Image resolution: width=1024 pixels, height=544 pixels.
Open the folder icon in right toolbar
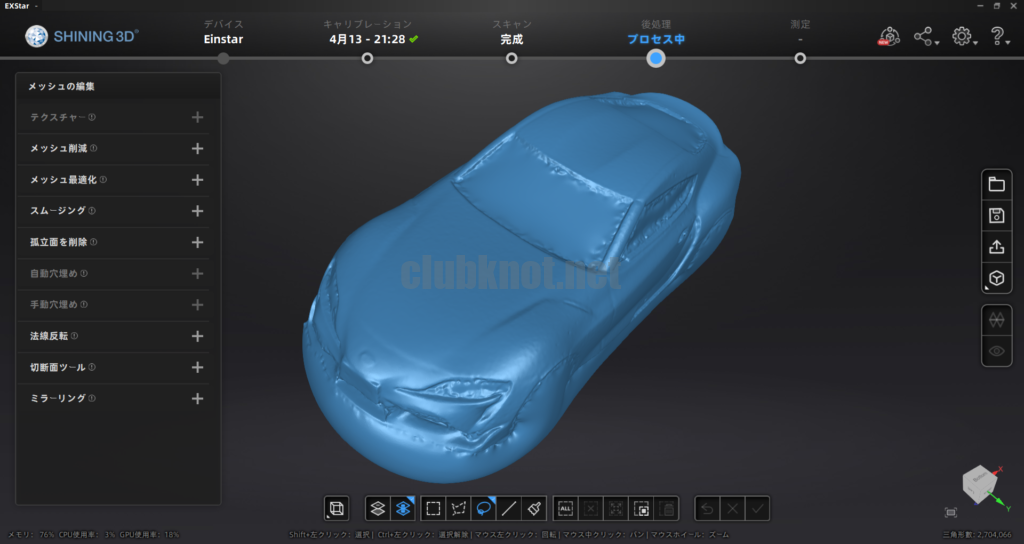coord(996,184)
